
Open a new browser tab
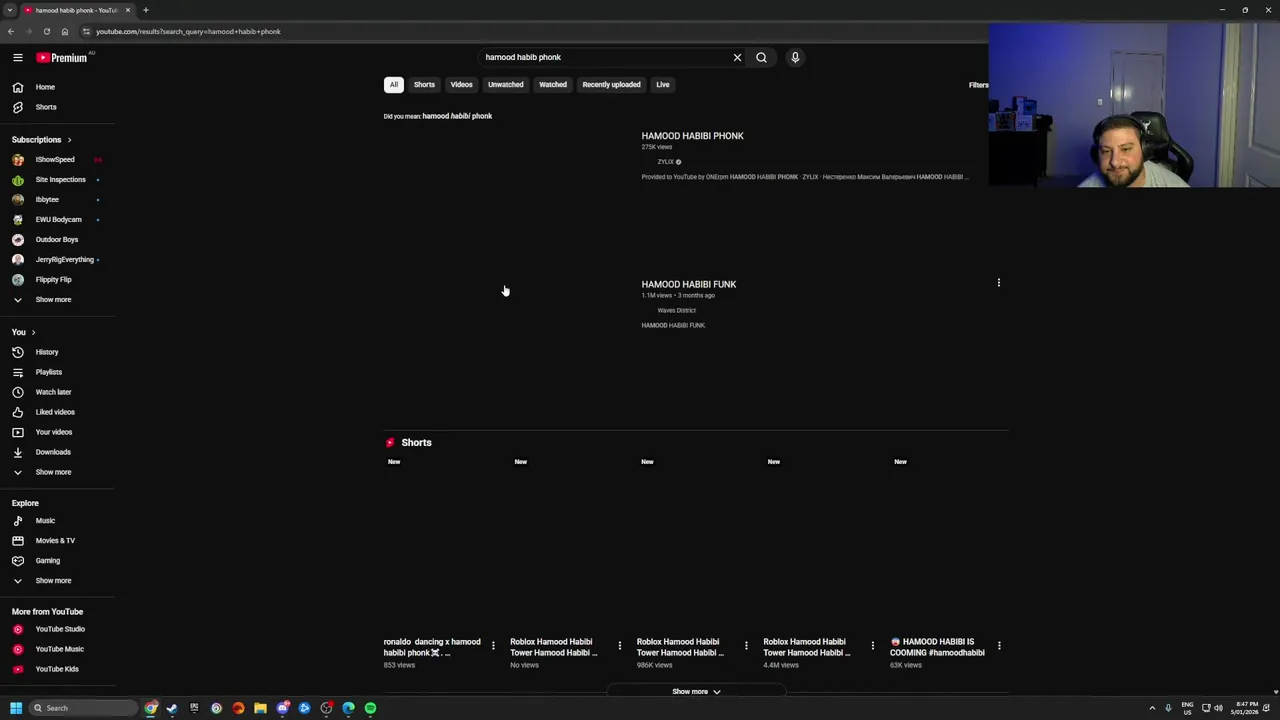tap(146, 10)
